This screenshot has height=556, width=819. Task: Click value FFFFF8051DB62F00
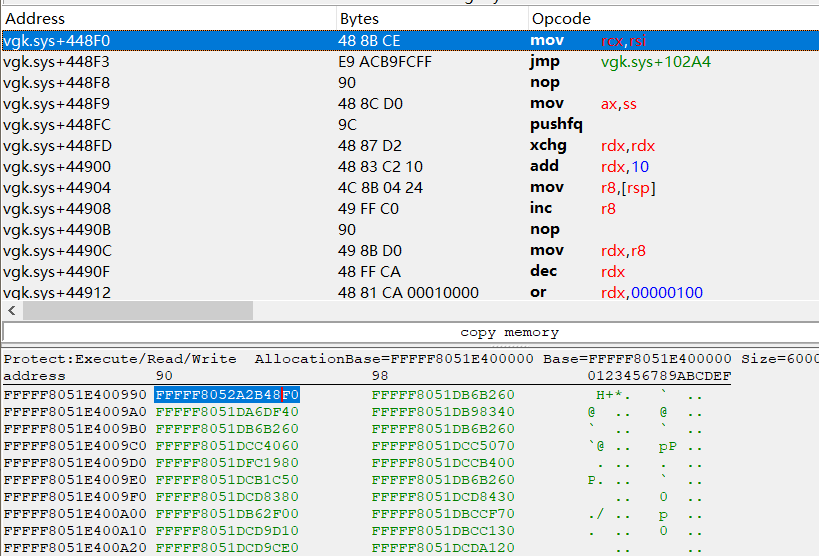pyautogui.click(x=227, y=514)
